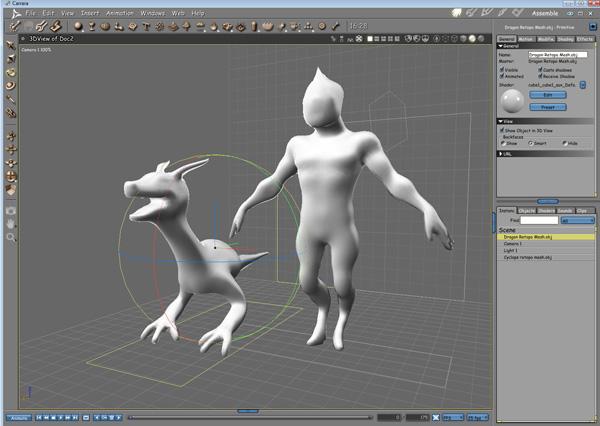Click the X icon beside fps dropdown
600x426 pixels.
(435, 417)
